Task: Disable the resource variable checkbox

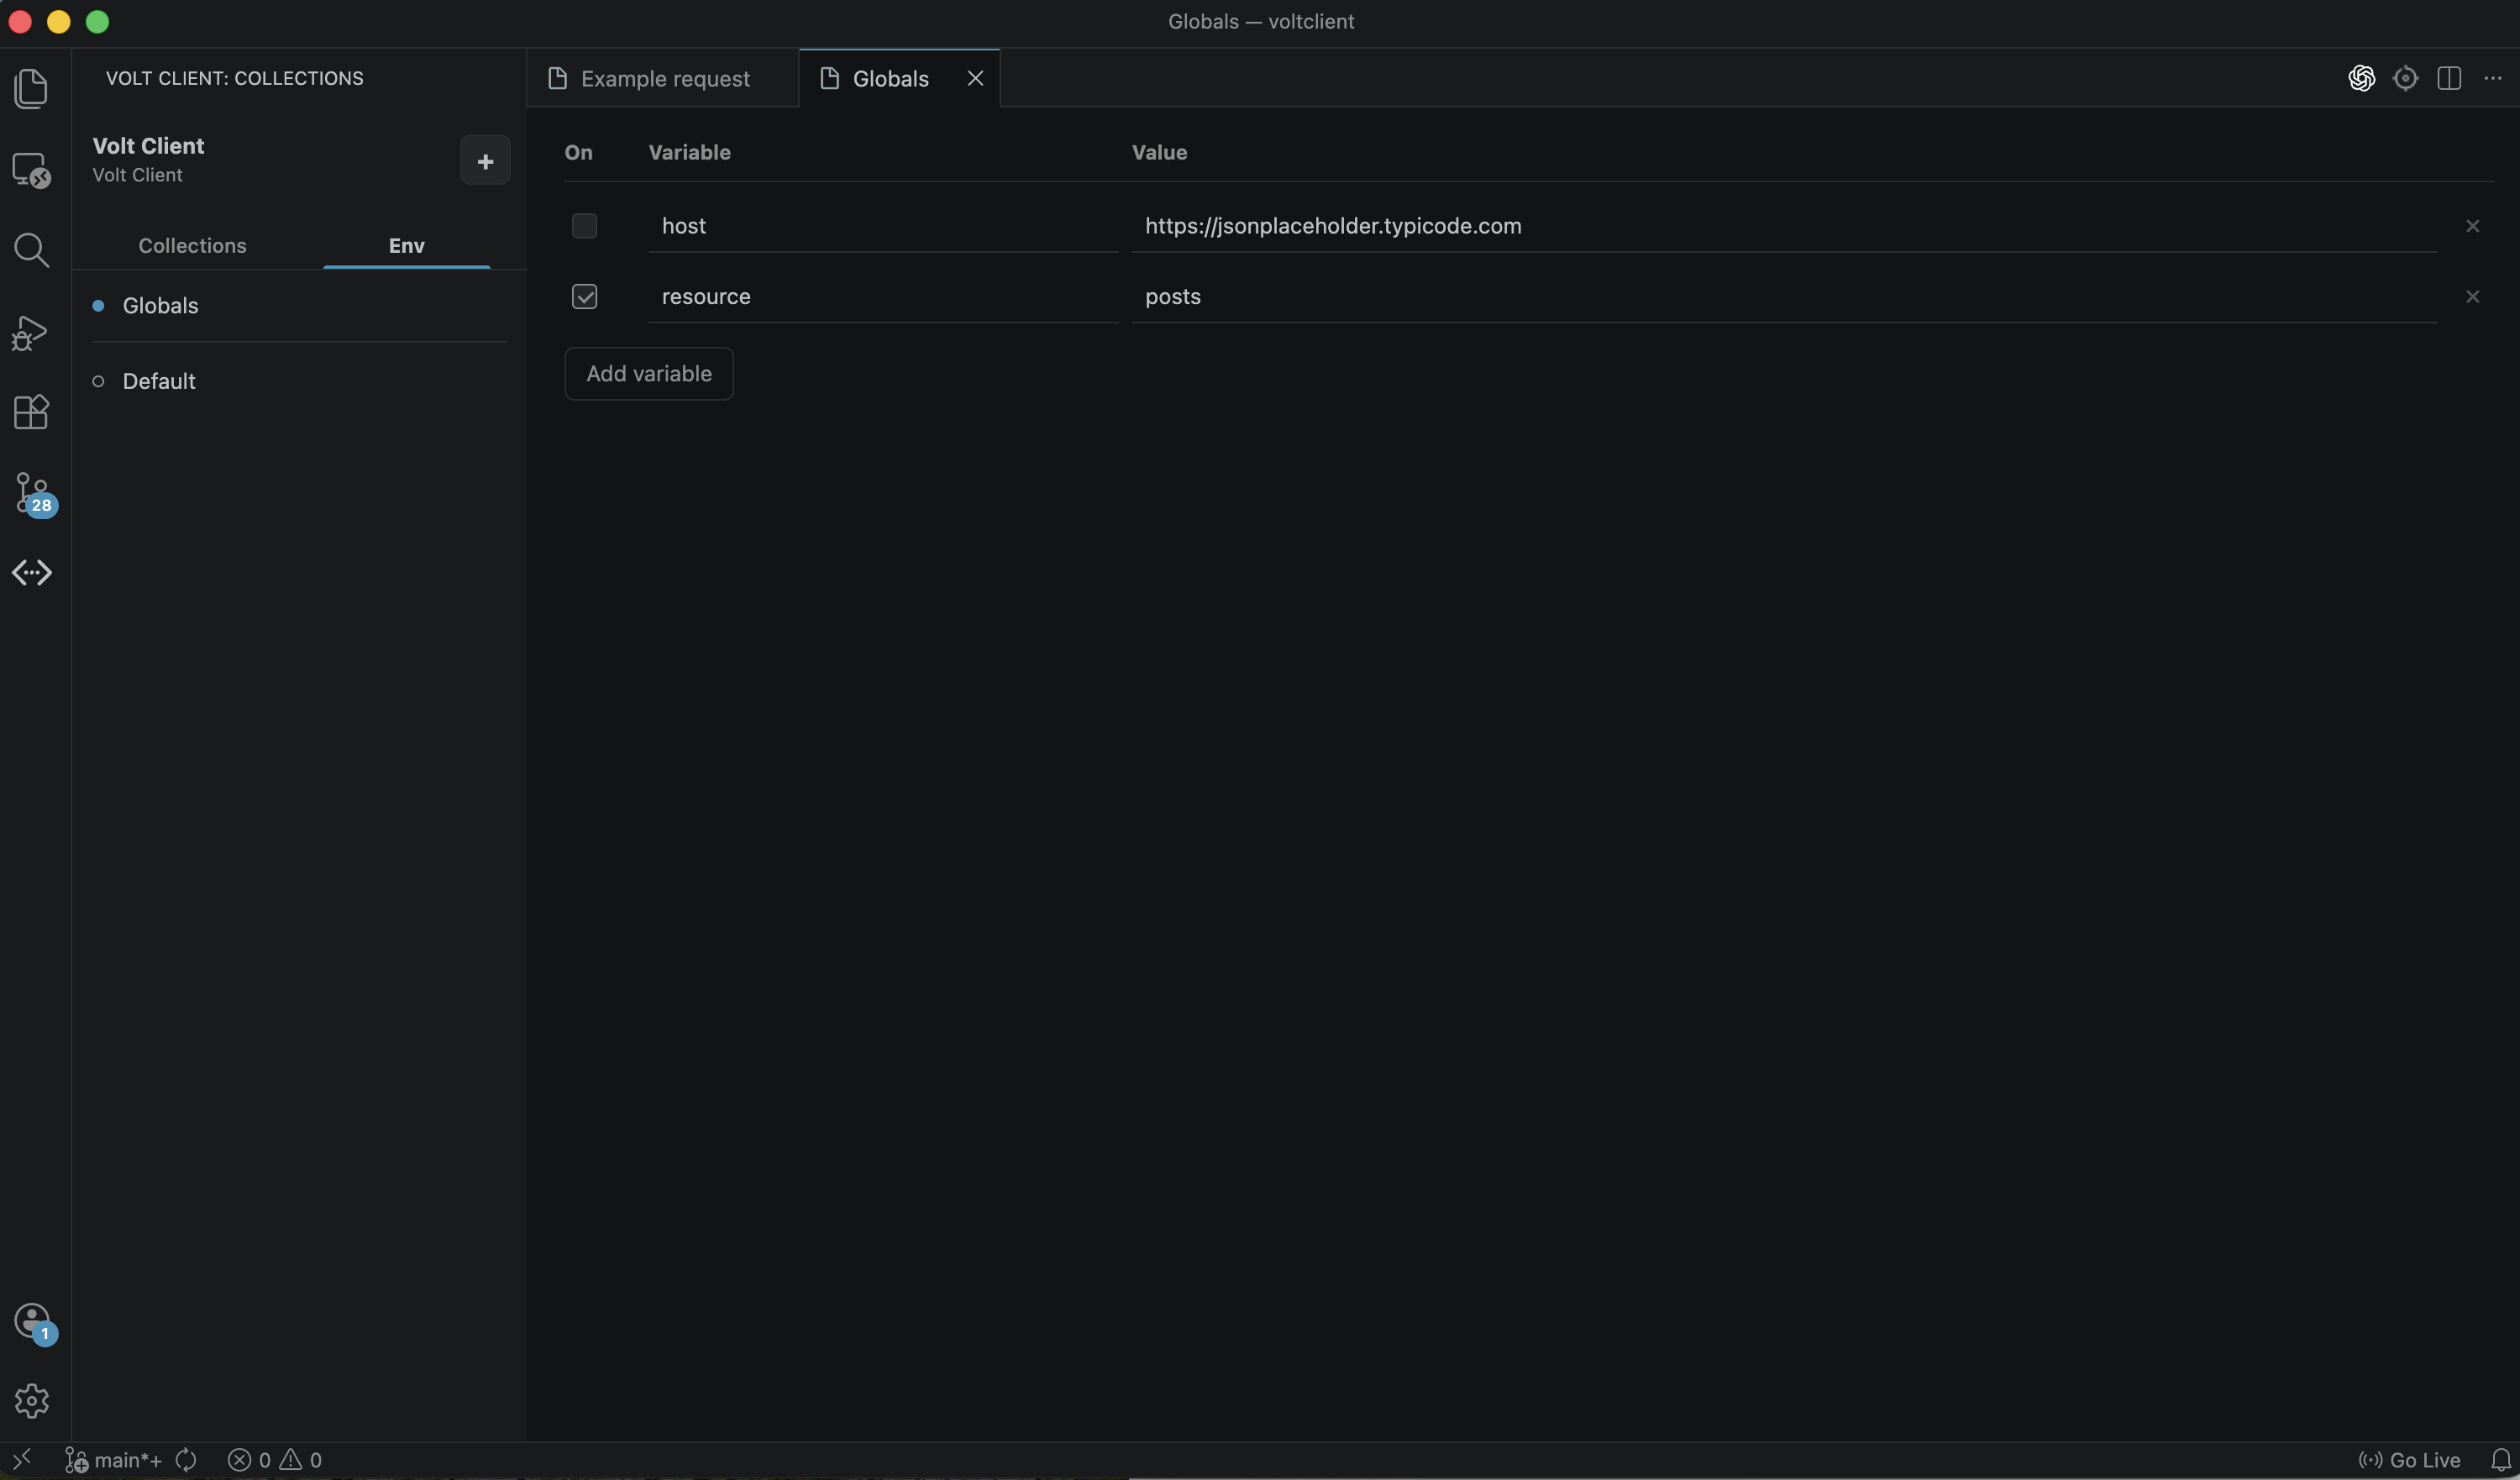Action: [x=585, y=297]
